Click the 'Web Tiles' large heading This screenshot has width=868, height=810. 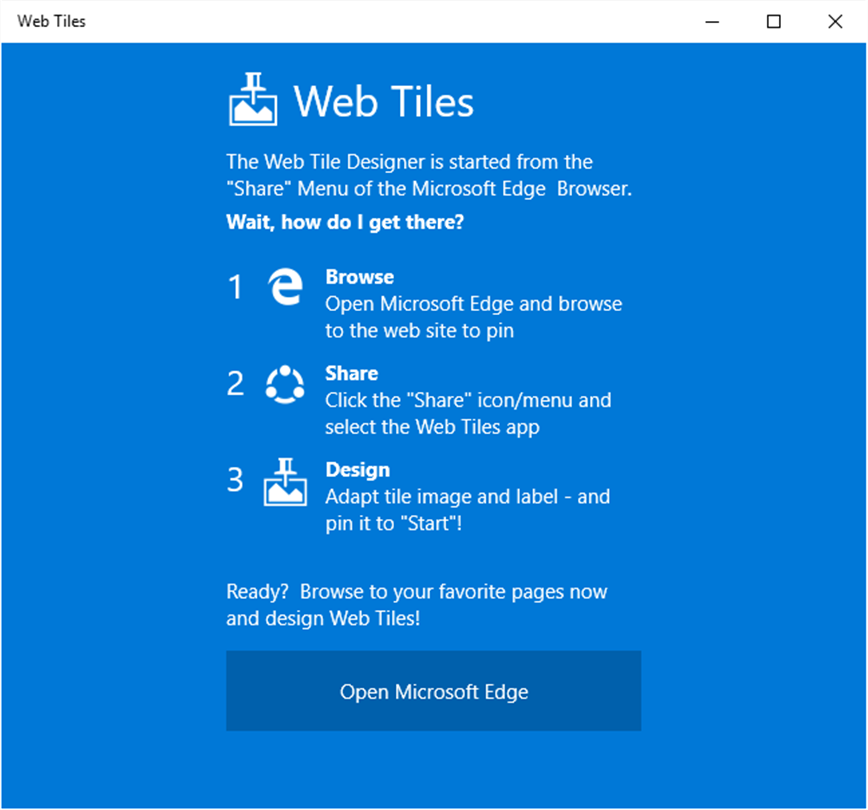coord(384,102)
